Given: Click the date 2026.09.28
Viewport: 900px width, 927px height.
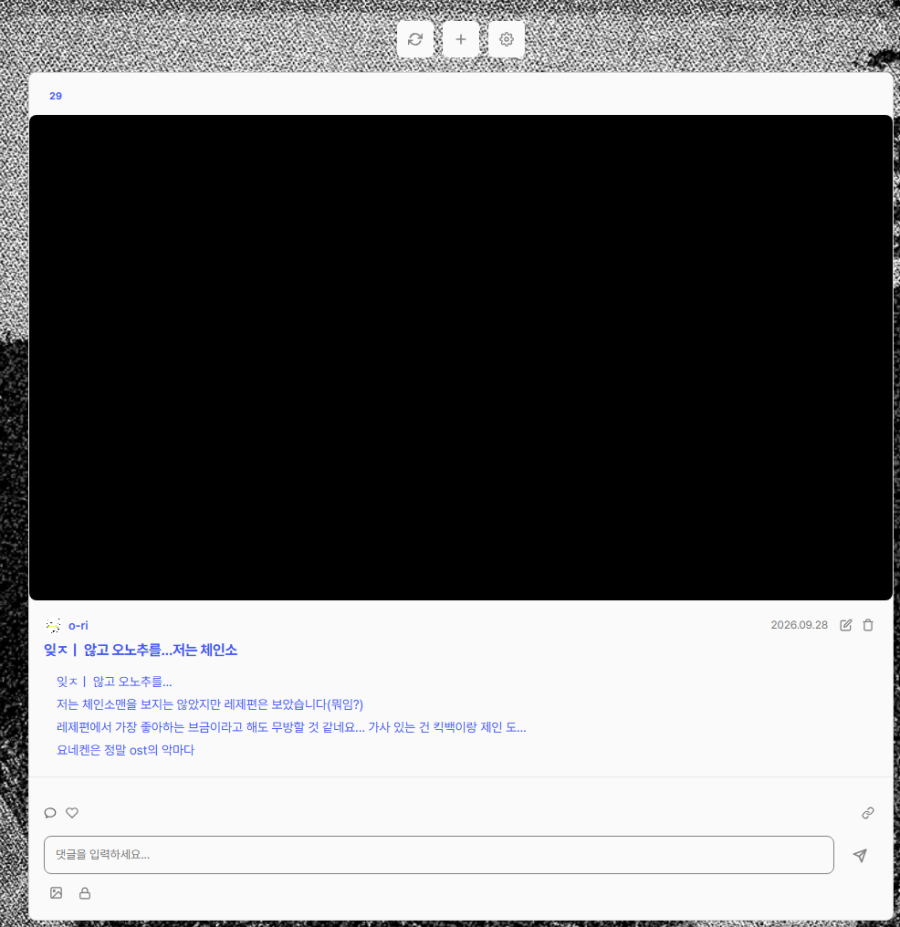Looking at the screenshot, I should [x=799, y=625].
